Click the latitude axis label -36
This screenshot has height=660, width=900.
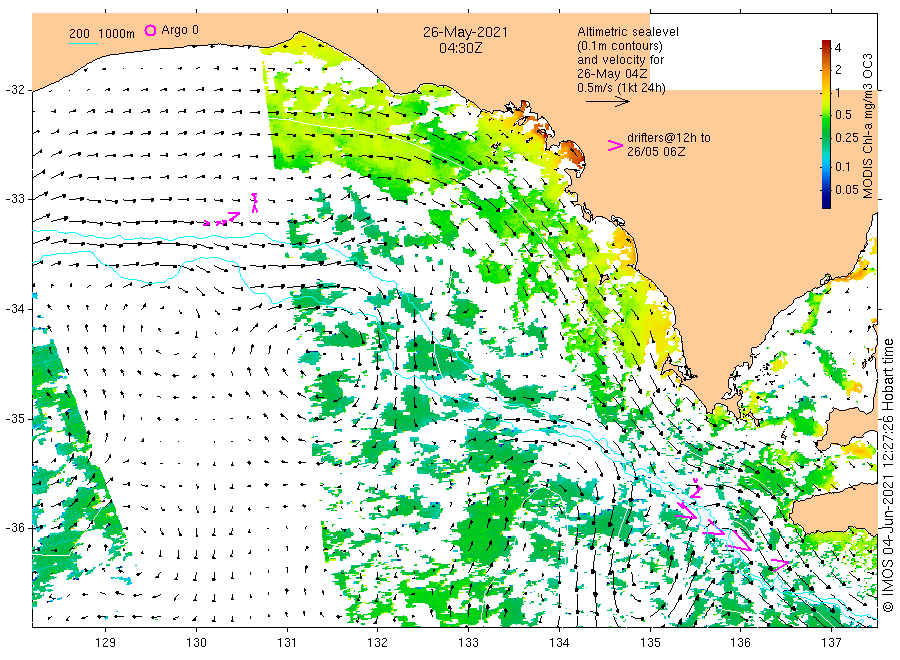tap(16, 528)
